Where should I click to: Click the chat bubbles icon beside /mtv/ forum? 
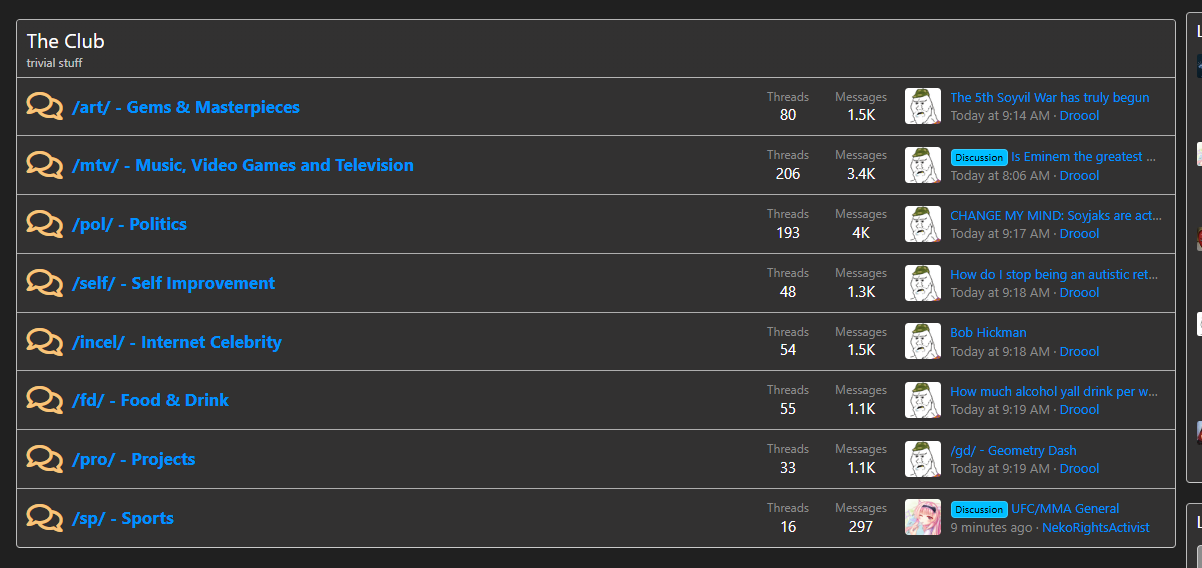click(x=45, y=164)
